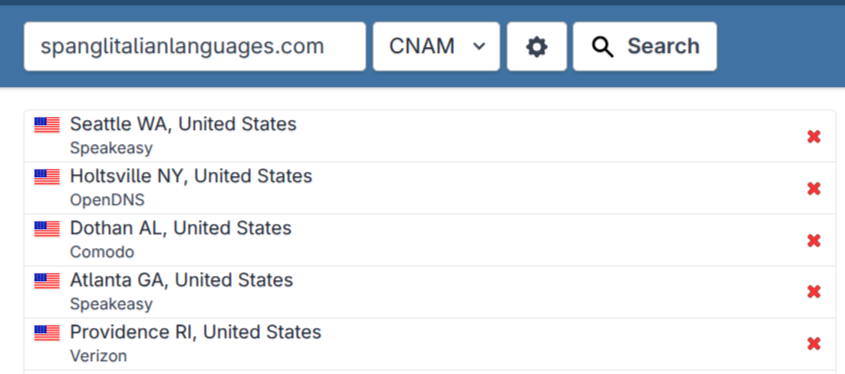Select the Holtsville NY OpenDNS row
The image size is (845, 374).
(430, 188)
